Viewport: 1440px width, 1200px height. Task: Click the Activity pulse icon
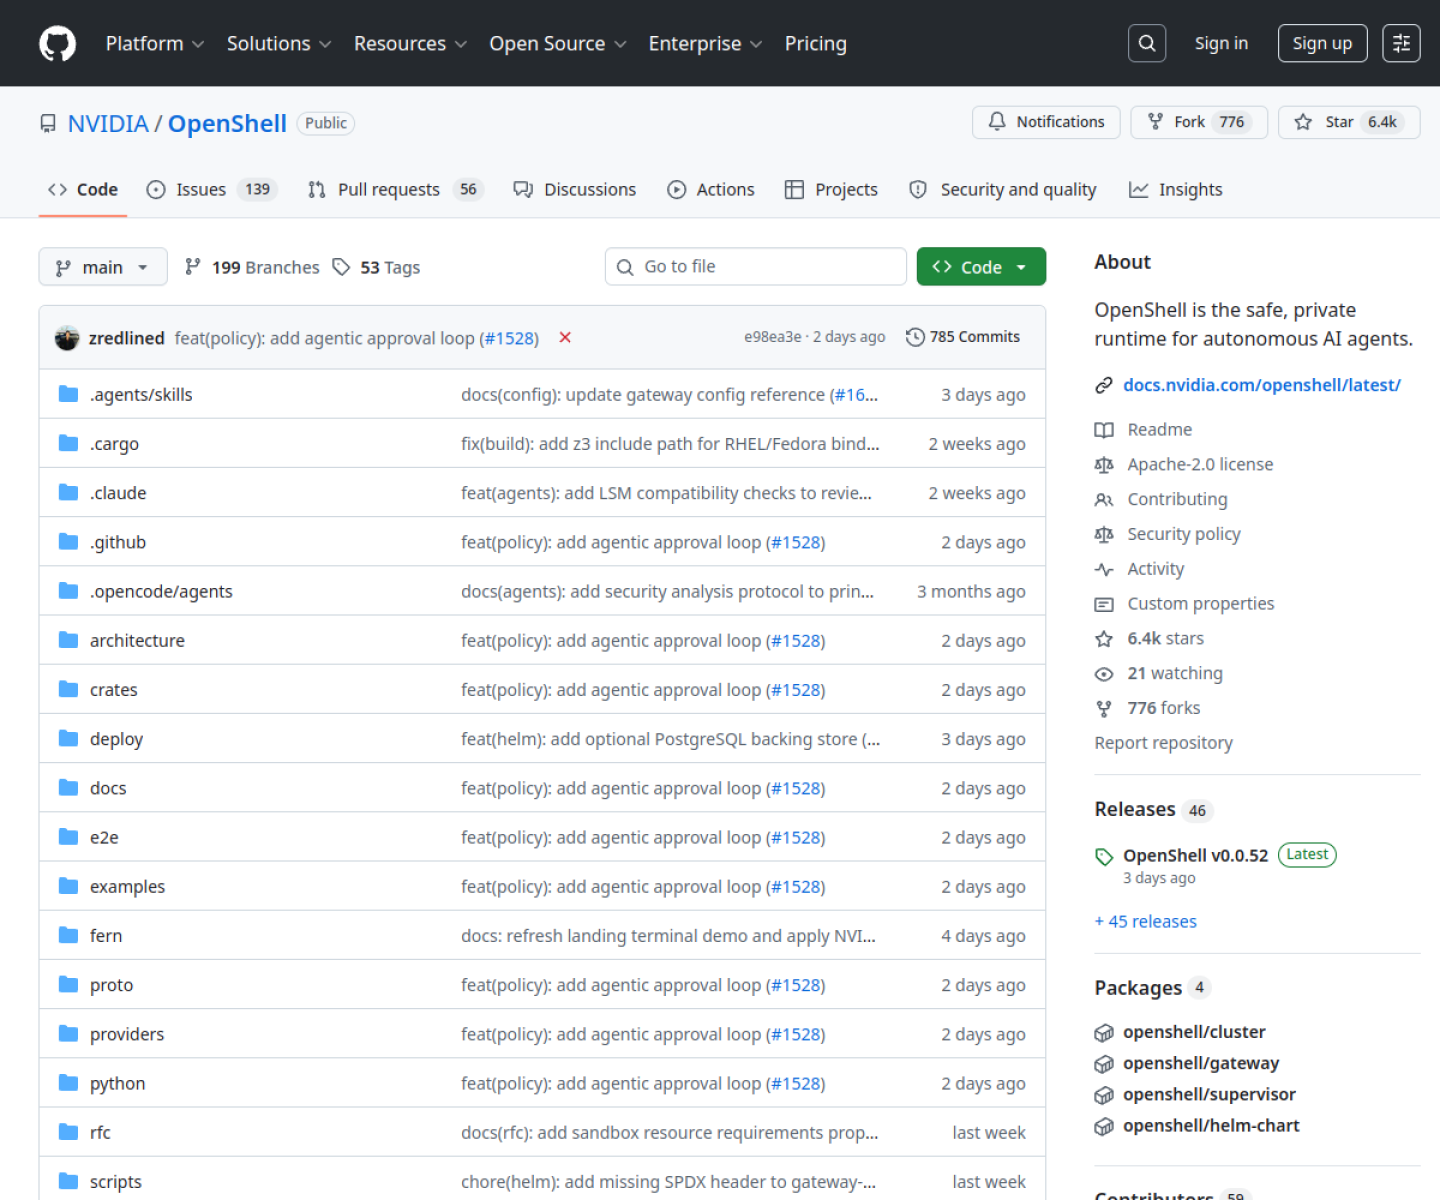coord(1104,569)
